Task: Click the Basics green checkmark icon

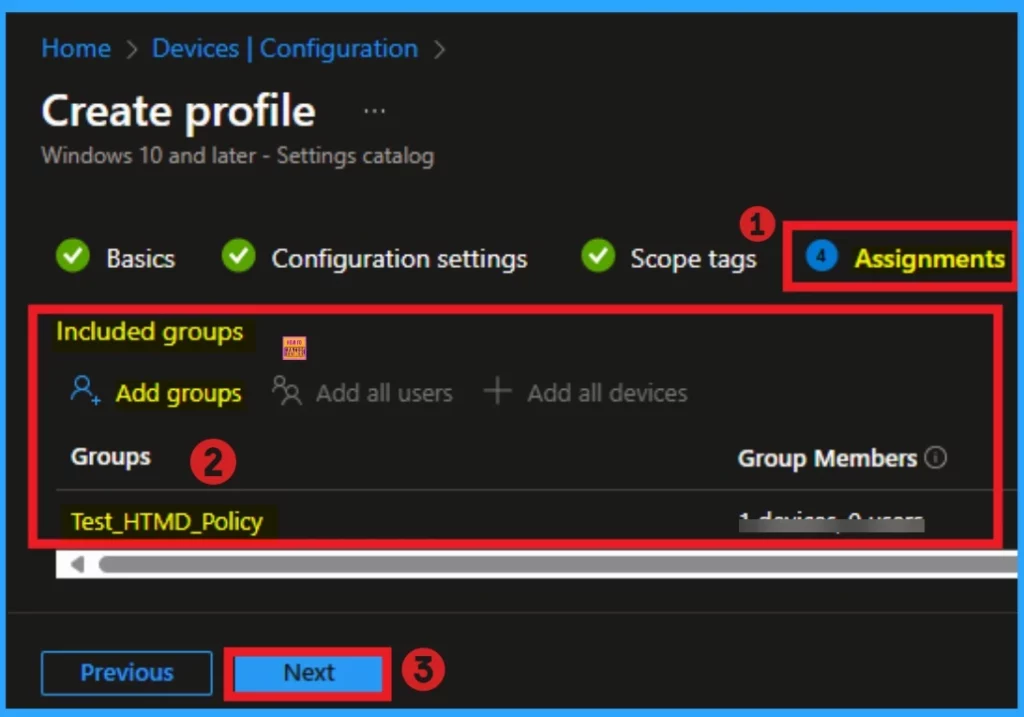Action: tap(72, 255)
